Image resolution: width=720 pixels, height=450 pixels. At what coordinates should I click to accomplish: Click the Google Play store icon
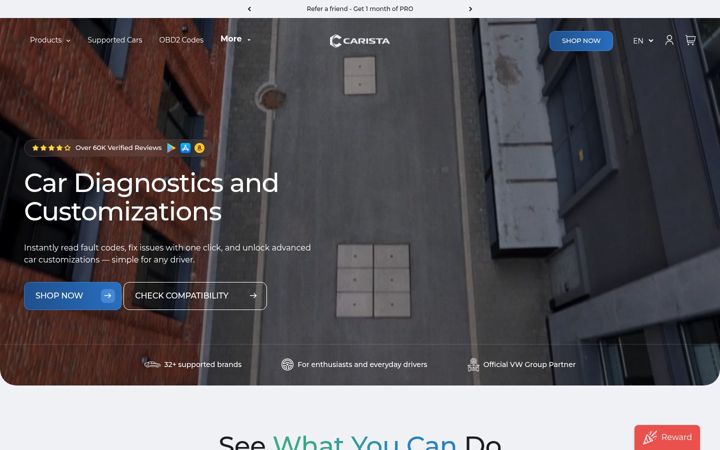[x=171, y=148]
